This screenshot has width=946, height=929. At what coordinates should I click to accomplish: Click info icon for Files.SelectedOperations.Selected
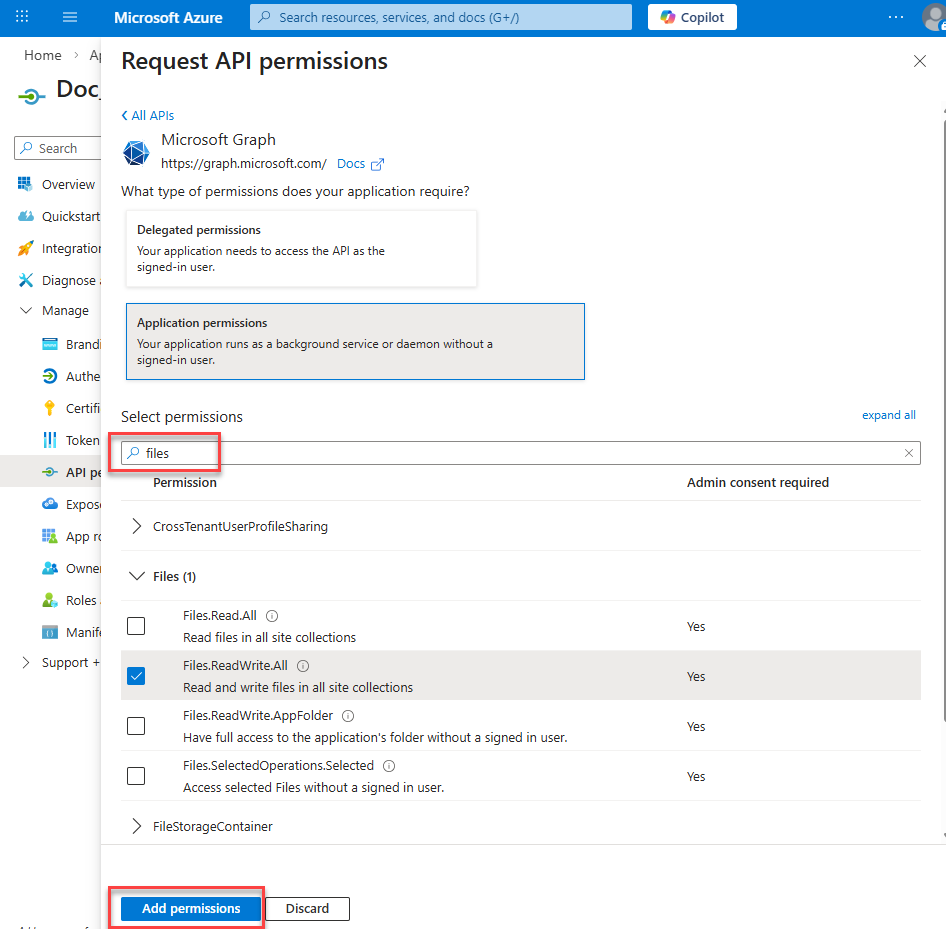tap(389, 766)
